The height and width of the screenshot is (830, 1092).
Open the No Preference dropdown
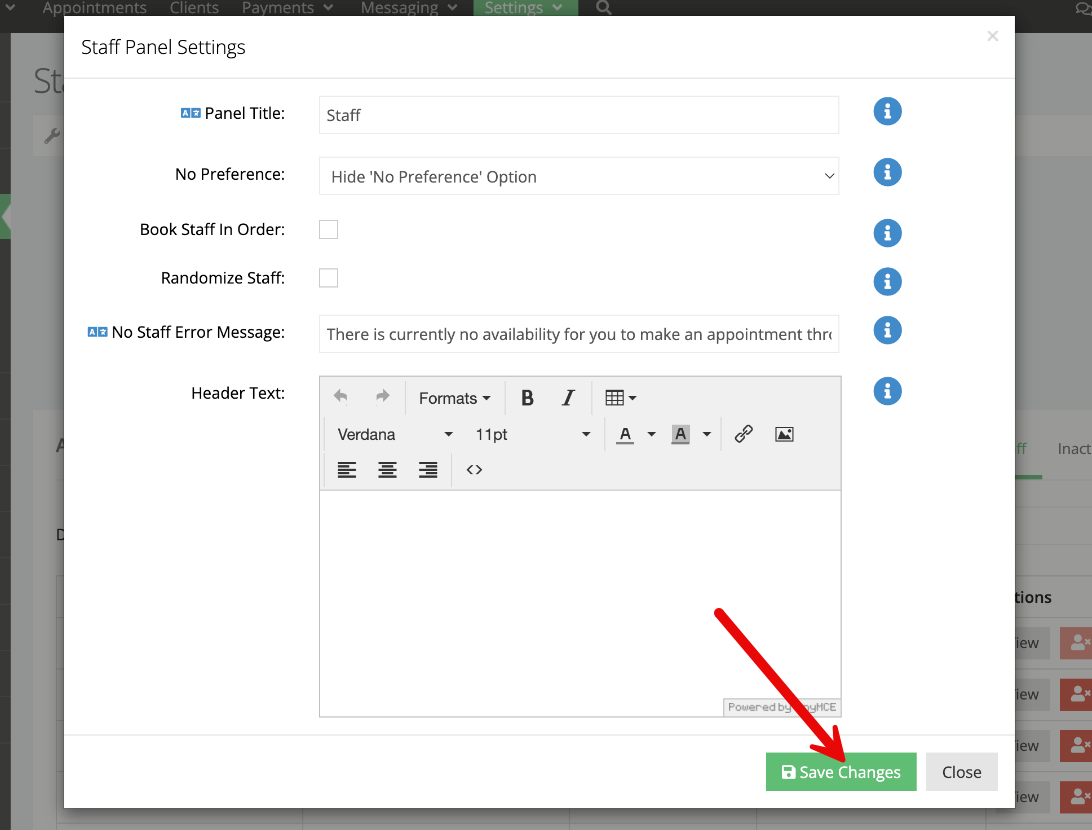click(x=579, y=176)
